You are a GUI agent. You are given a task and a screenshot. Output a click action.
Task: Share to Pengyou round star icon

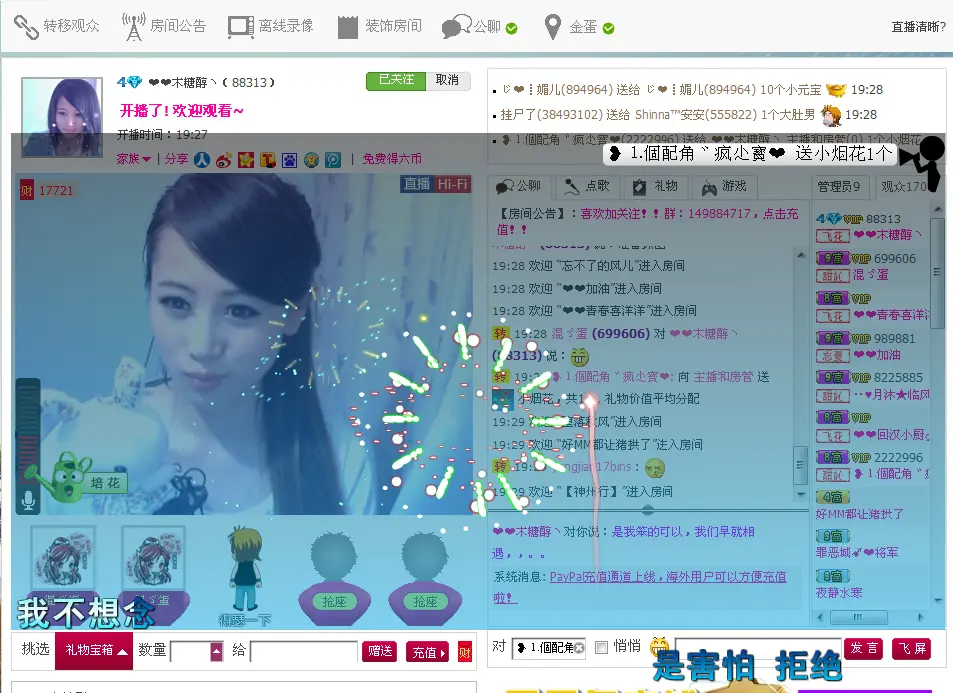(x=311, y=159)
